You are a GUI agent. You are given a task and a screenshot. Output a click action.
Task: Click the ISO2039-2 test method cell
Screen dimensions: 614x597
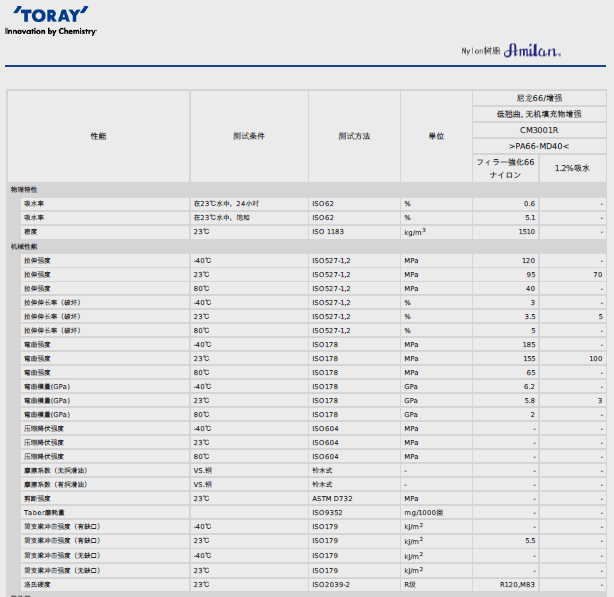pos(331,584)
